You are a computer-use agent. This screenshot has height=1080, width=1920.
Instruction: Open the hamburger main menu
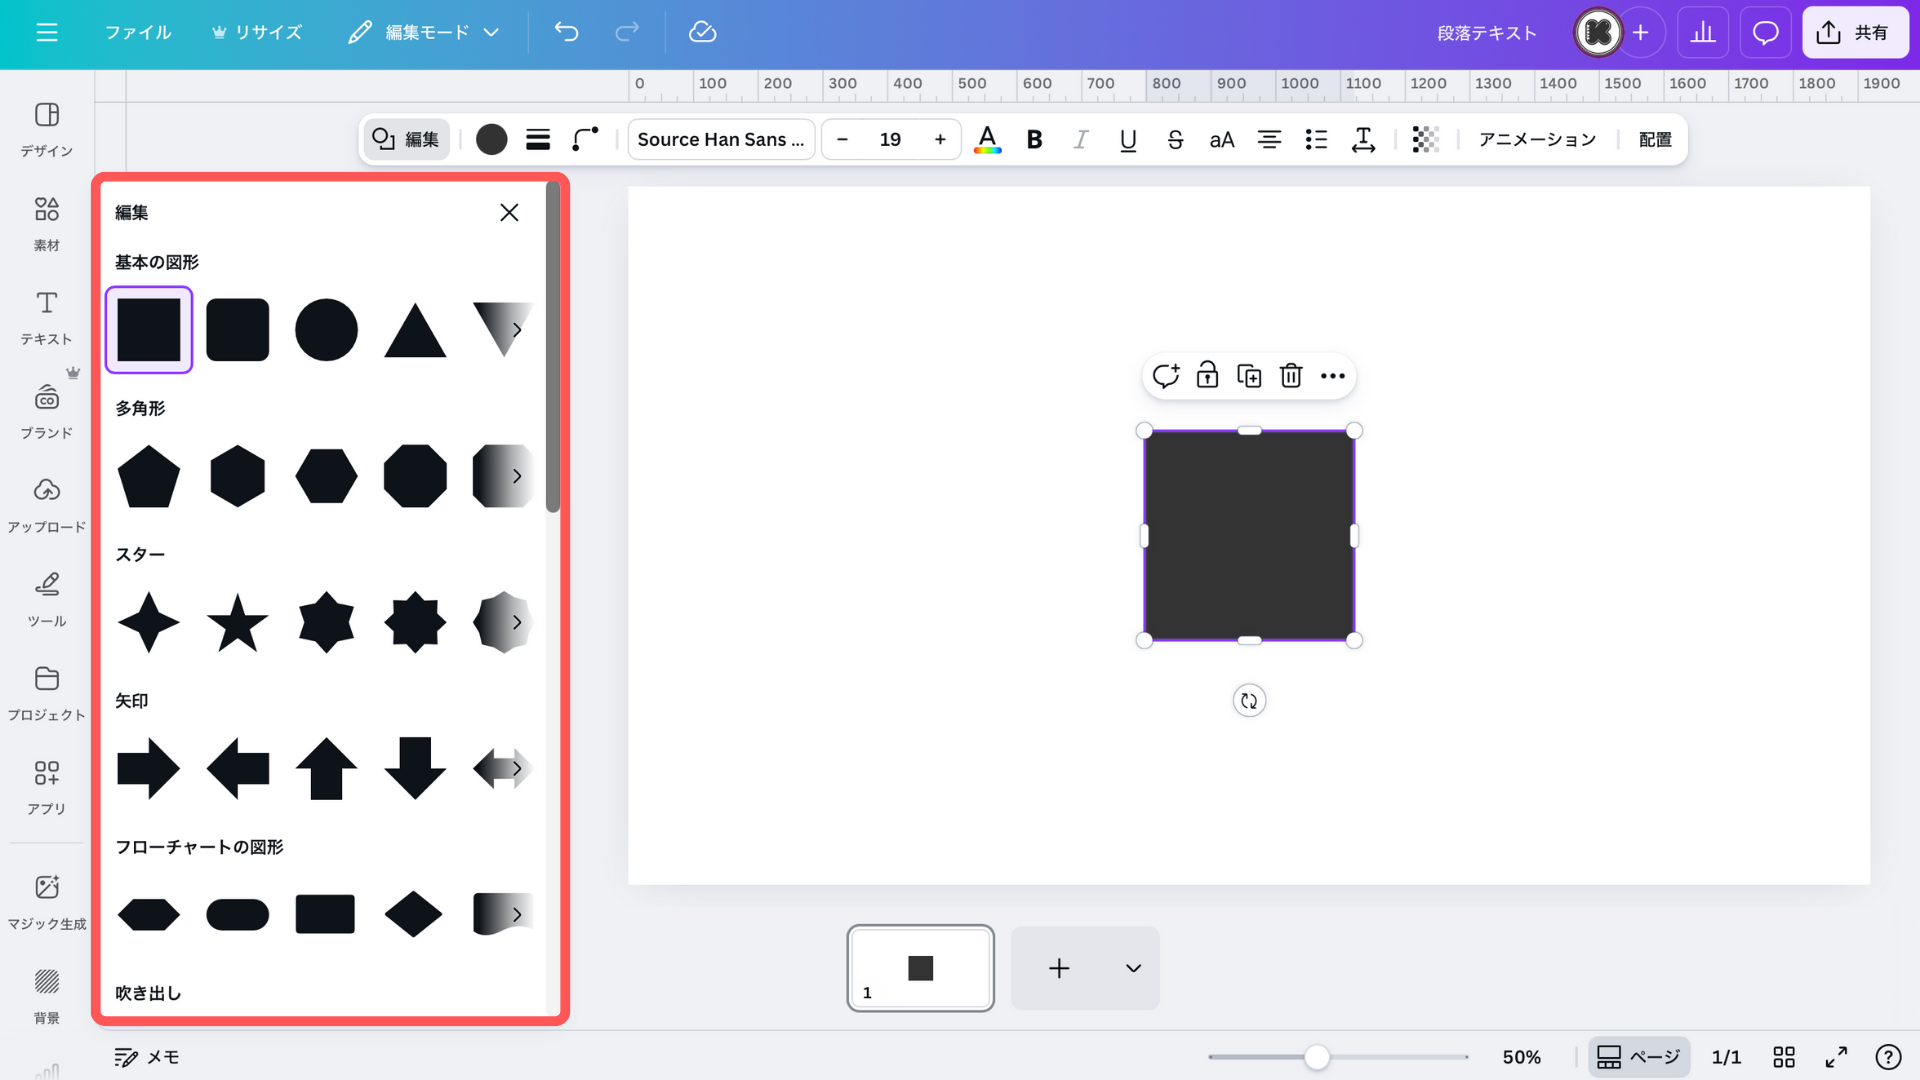[47, 32]
